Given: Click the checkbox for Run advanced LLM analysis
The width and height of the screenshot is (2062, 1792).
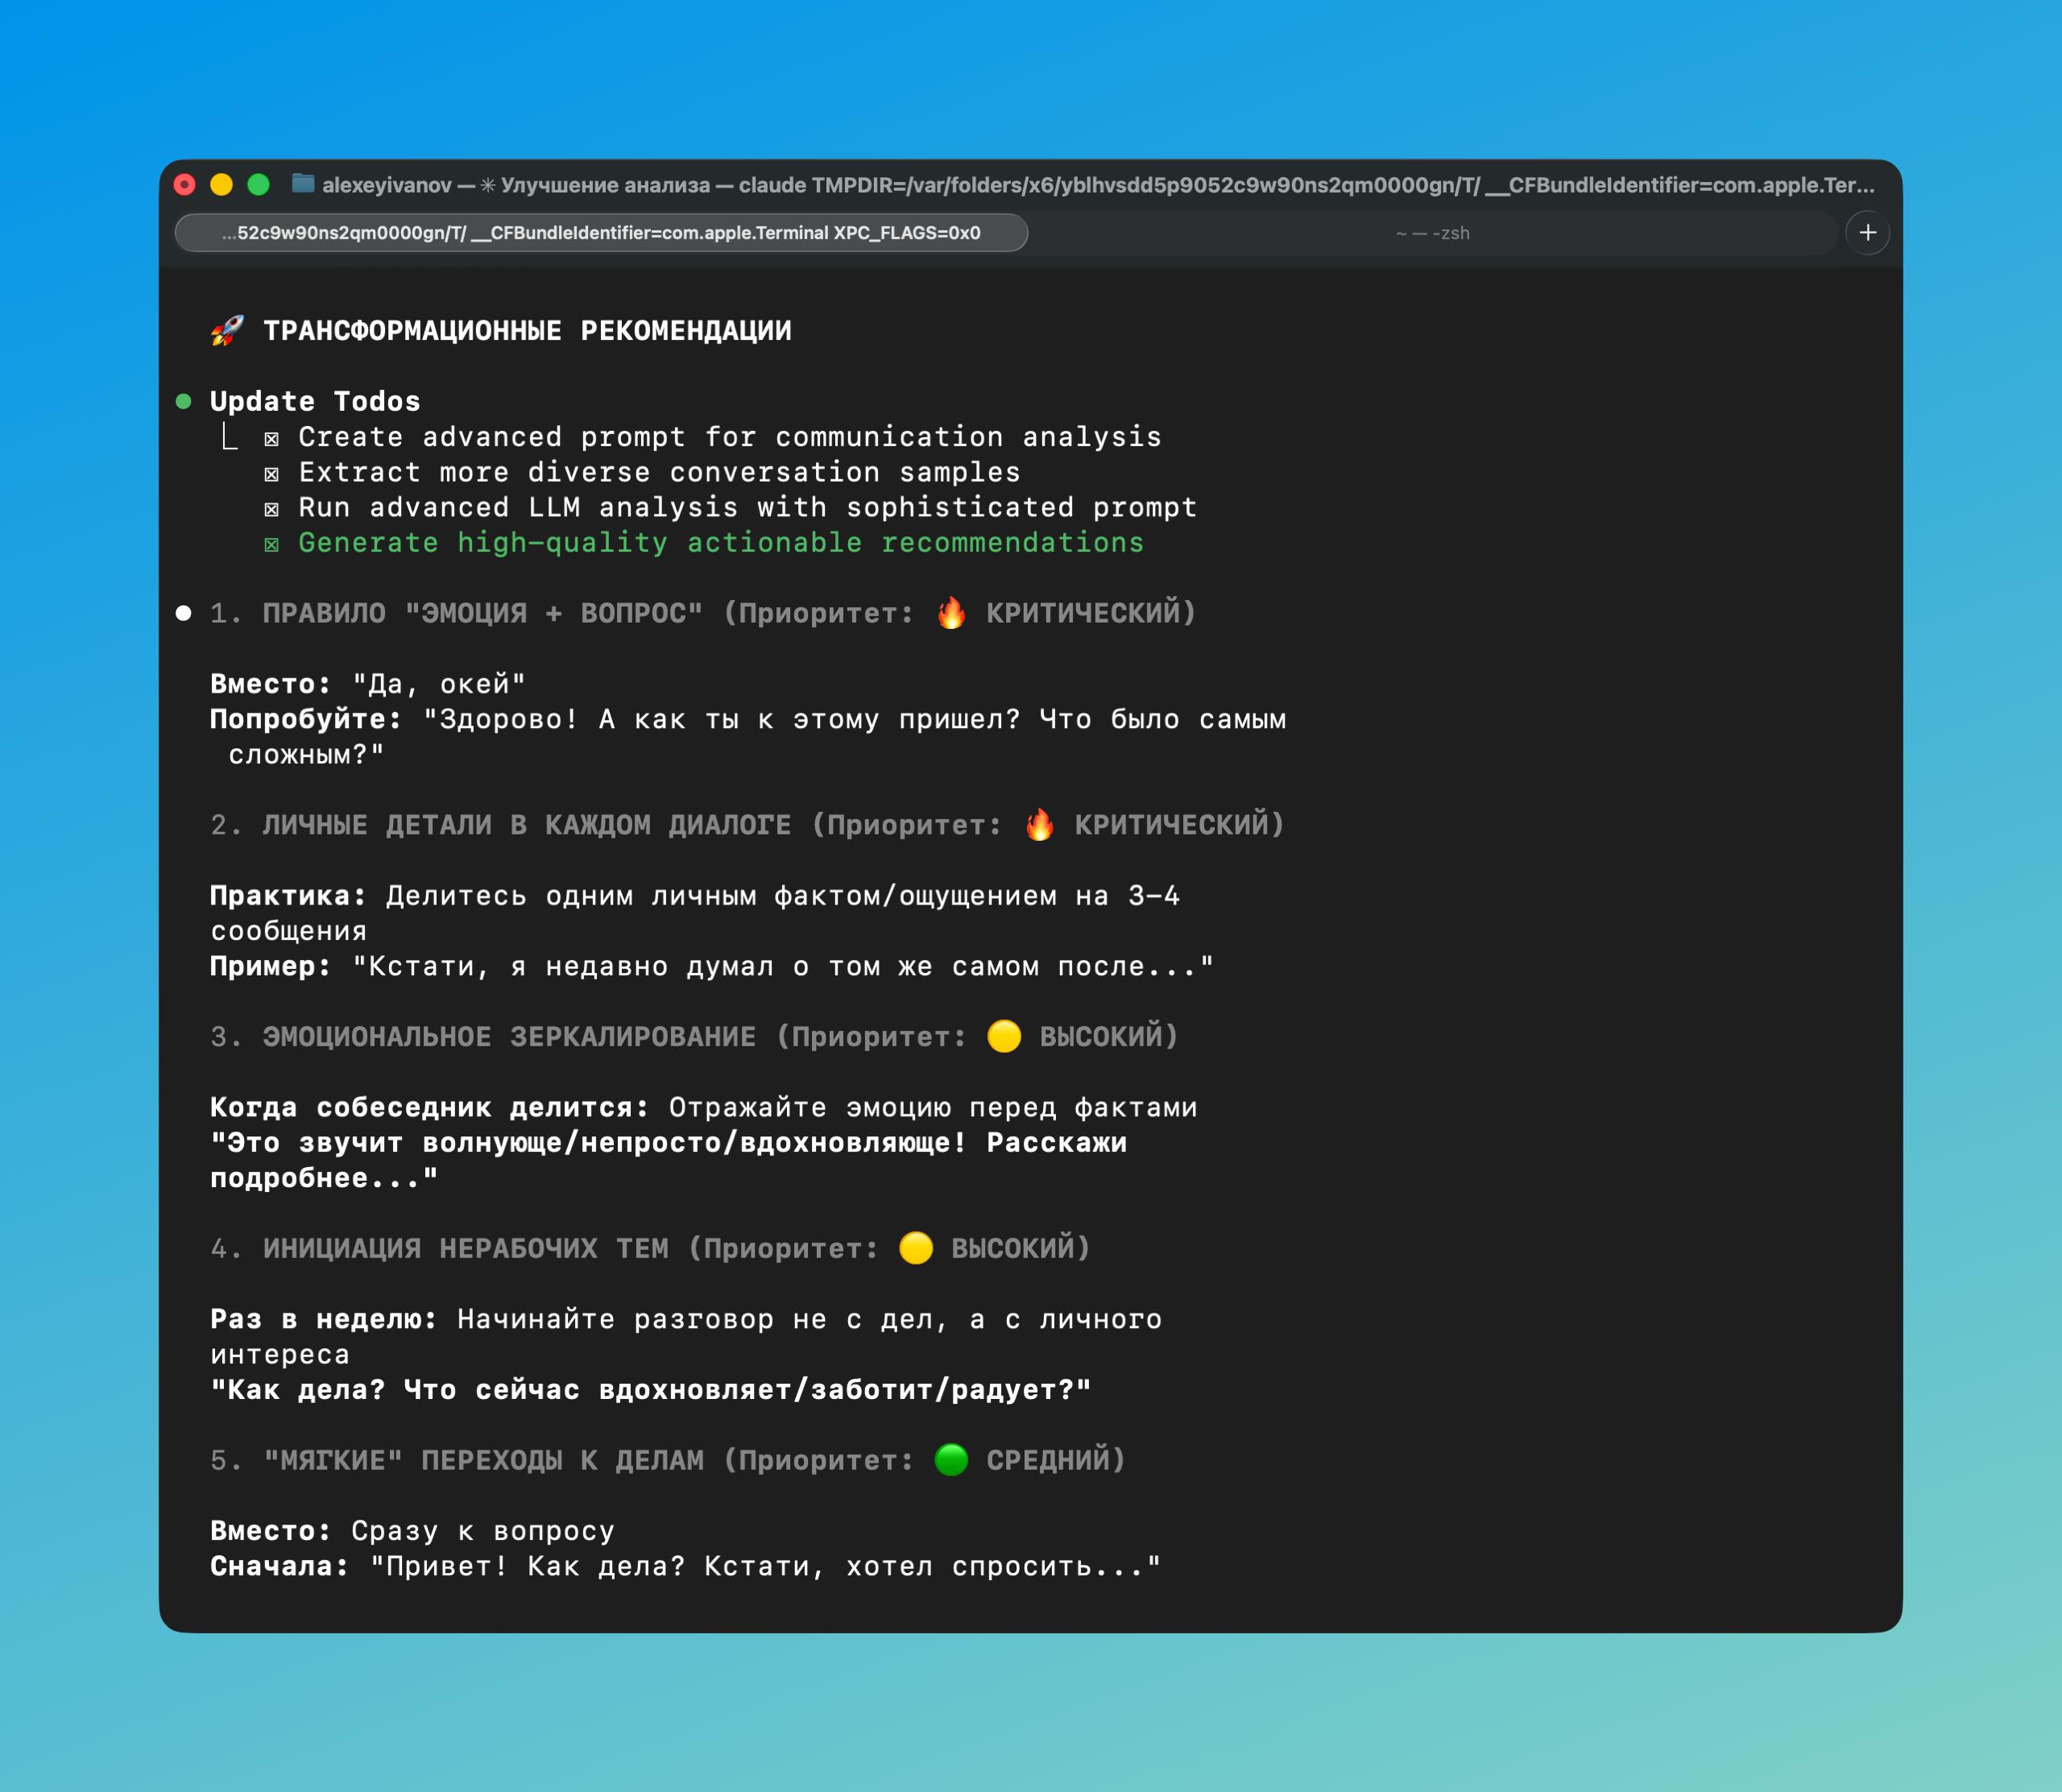Looking at the screenshot, I should [271, 509].
